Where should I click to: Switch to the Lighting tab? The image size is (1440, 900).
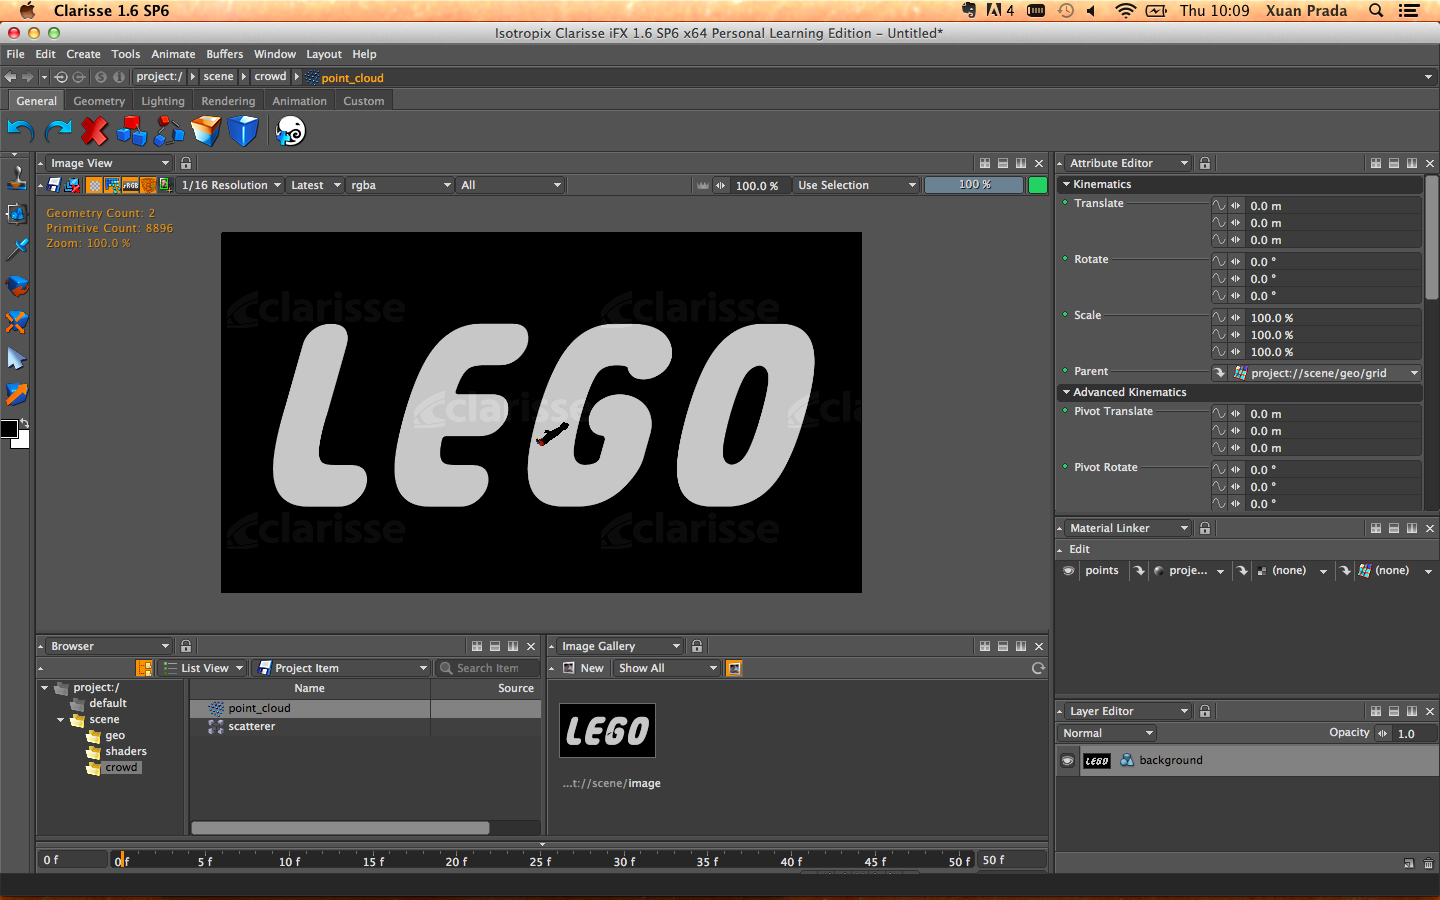(163, 101)
